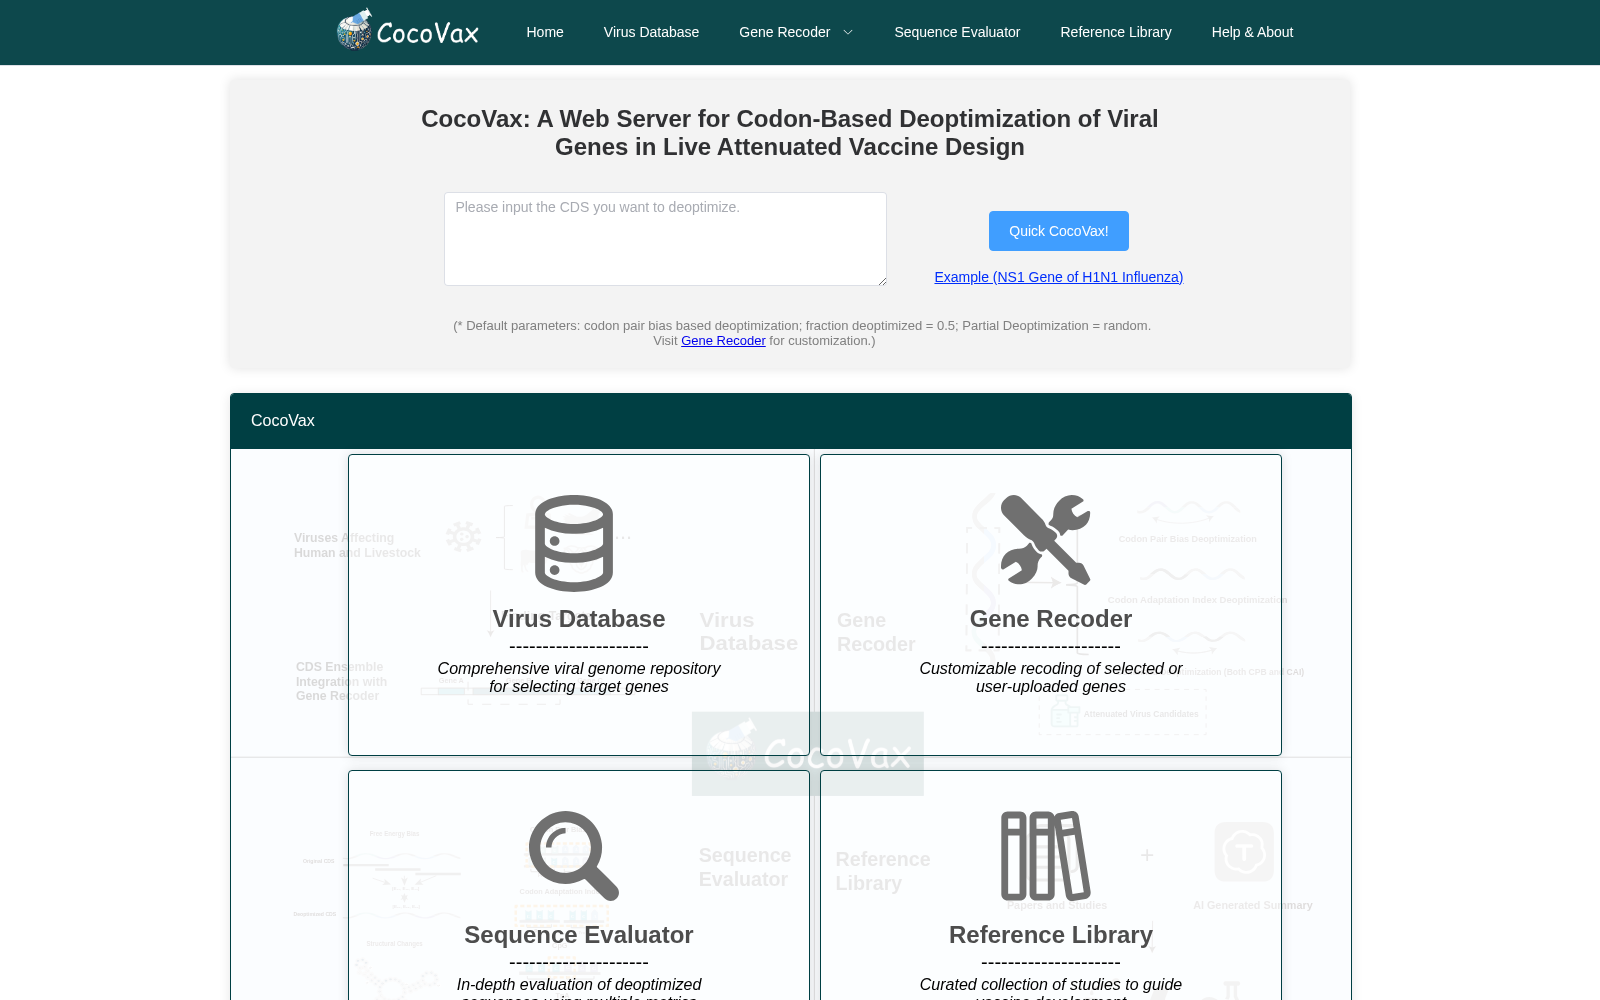
Task: Click the Gene Recoder tools icon
Action: pos(1045,540)
